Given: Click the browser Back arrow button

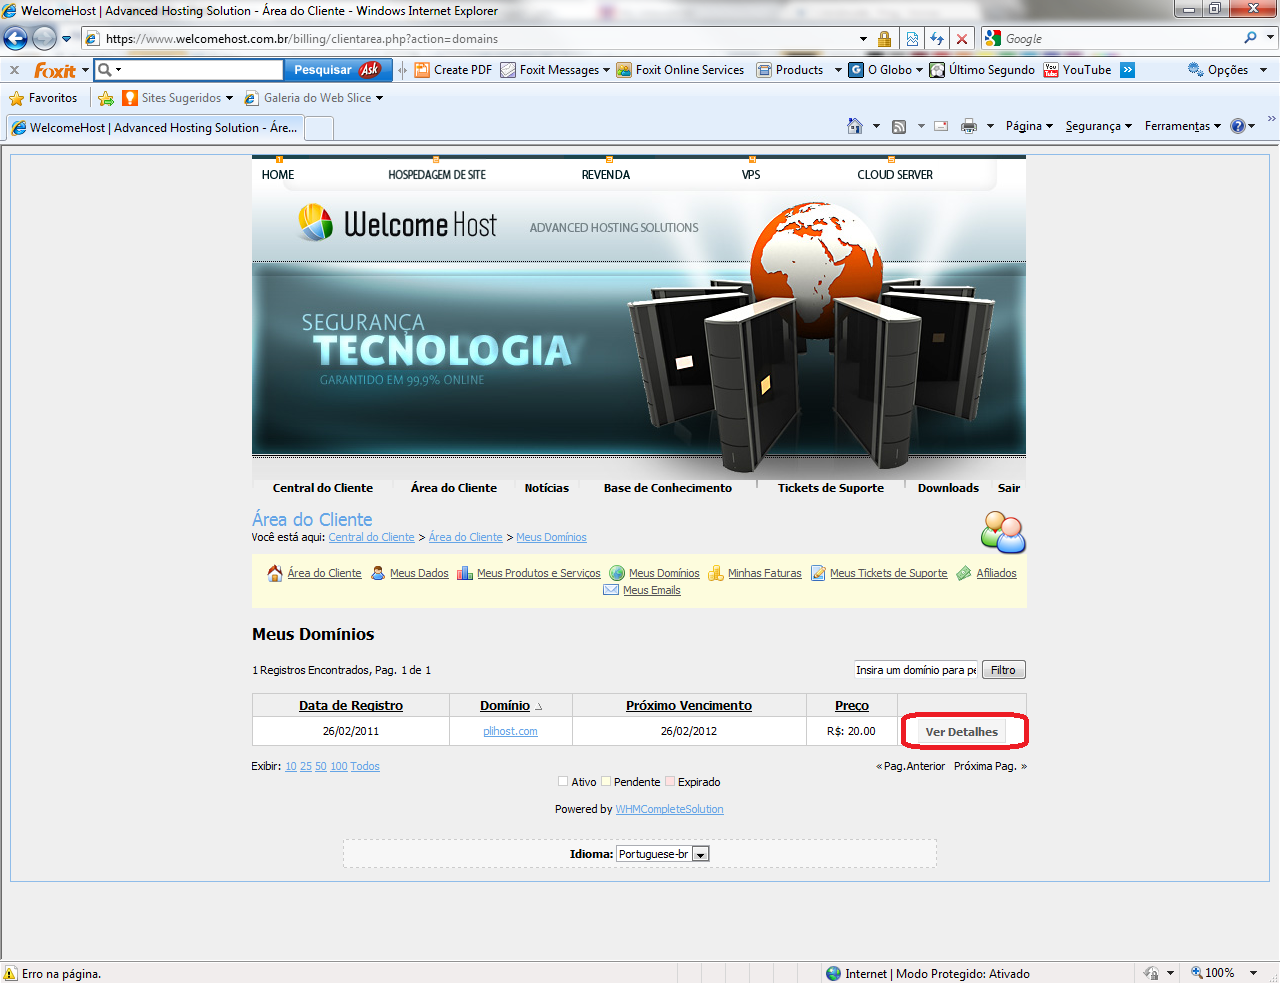Looking at the screenshot, I should click(16, 39).
